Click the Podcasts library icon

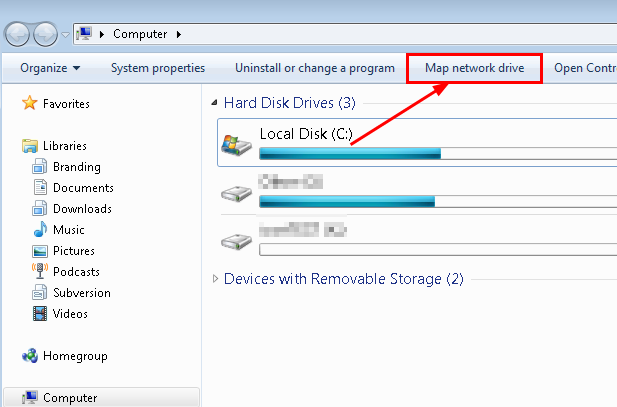[40, 272]
